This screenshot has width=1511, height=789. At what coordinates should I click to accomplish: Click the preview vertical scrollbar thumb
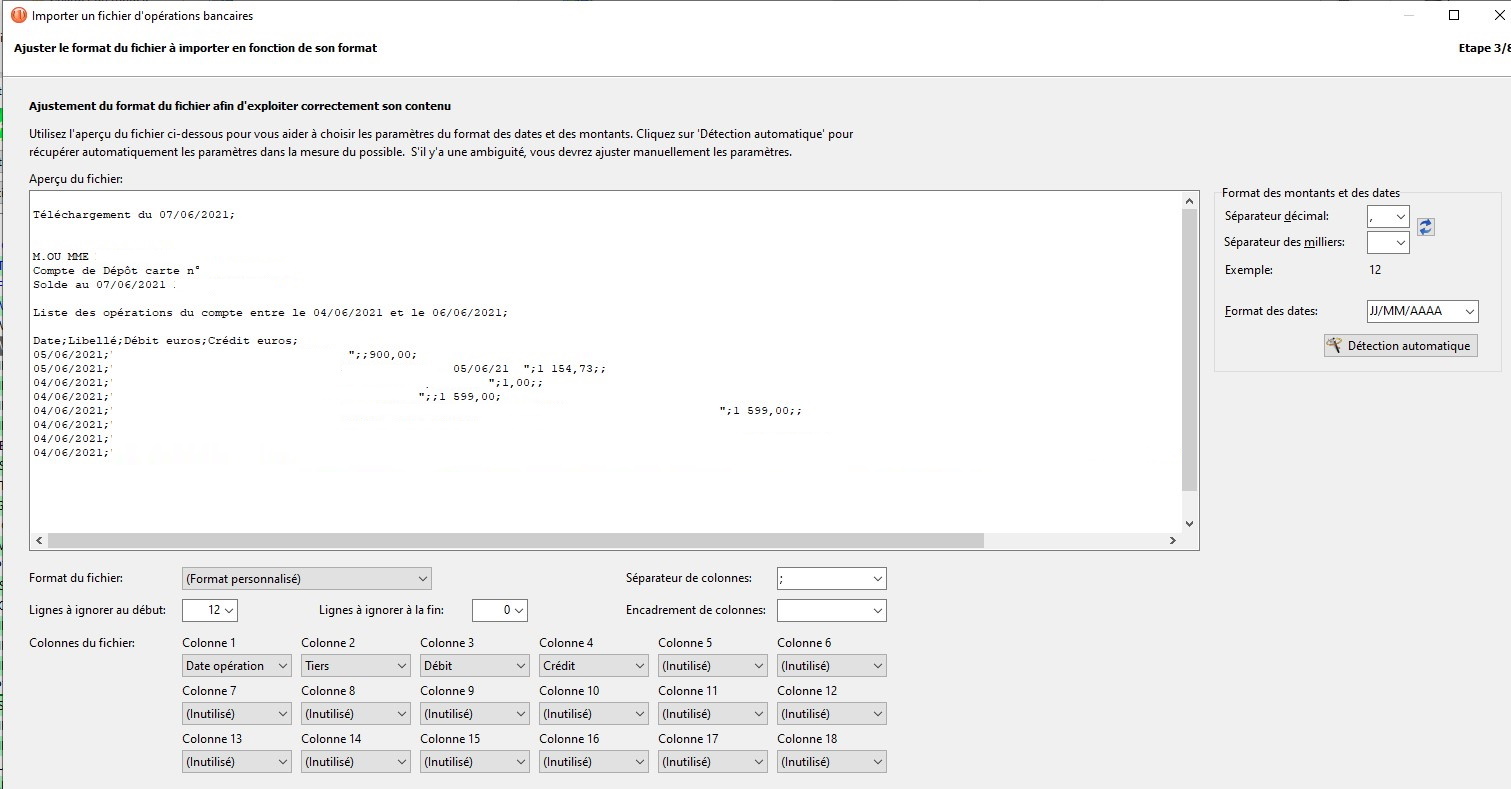1189,350
